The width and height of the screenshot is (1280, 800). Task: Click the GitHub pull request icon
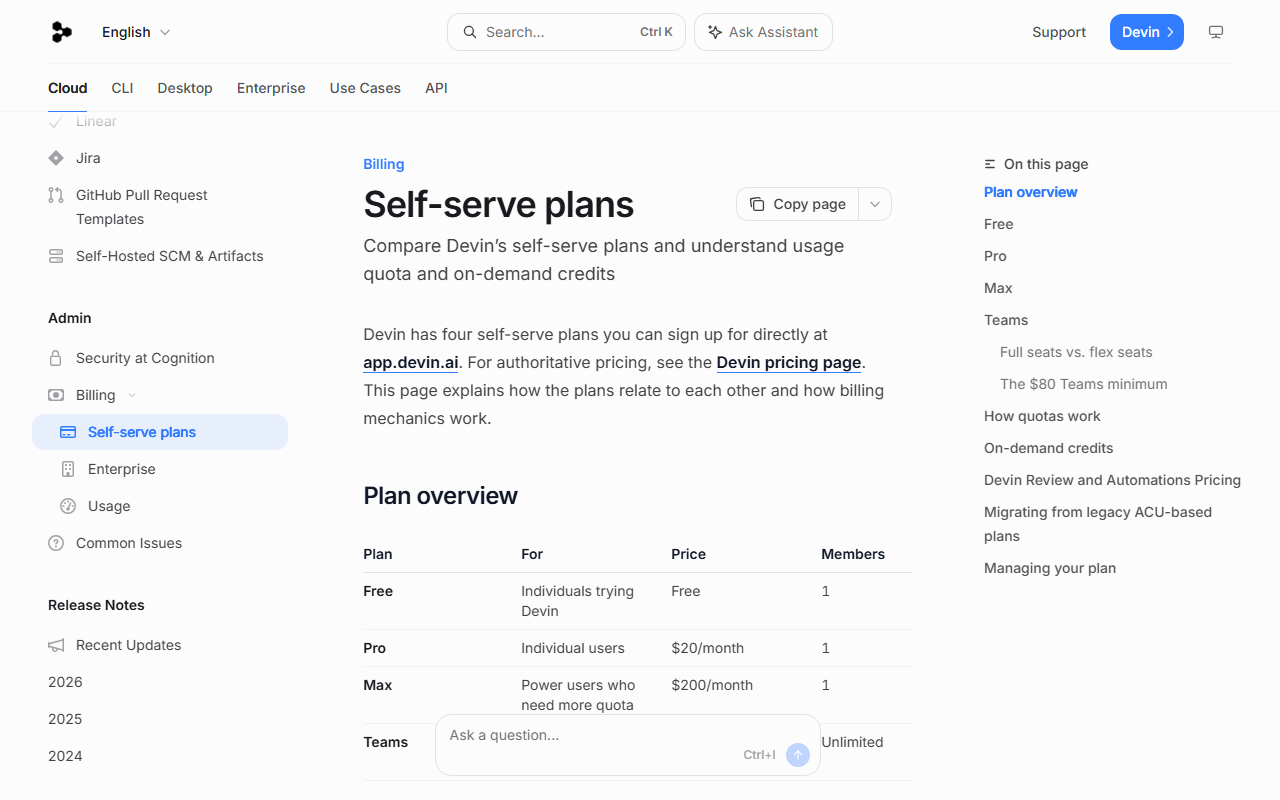click(56, 195)
